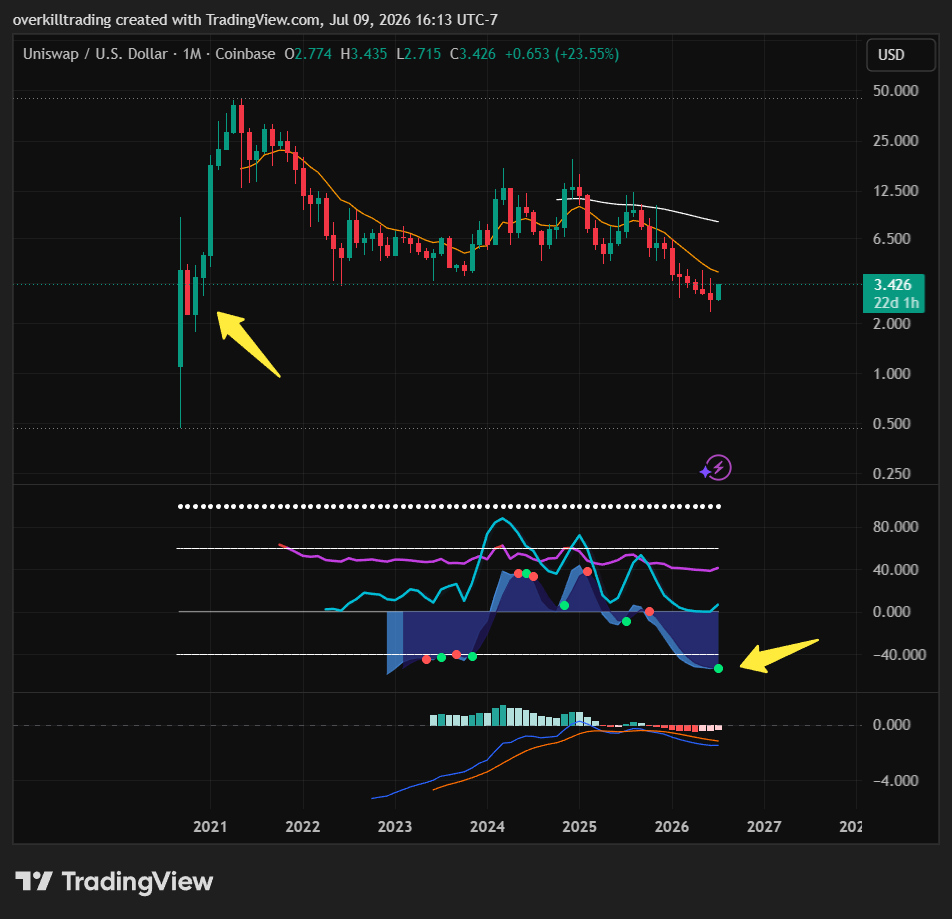Click the USD currency button

900,55
